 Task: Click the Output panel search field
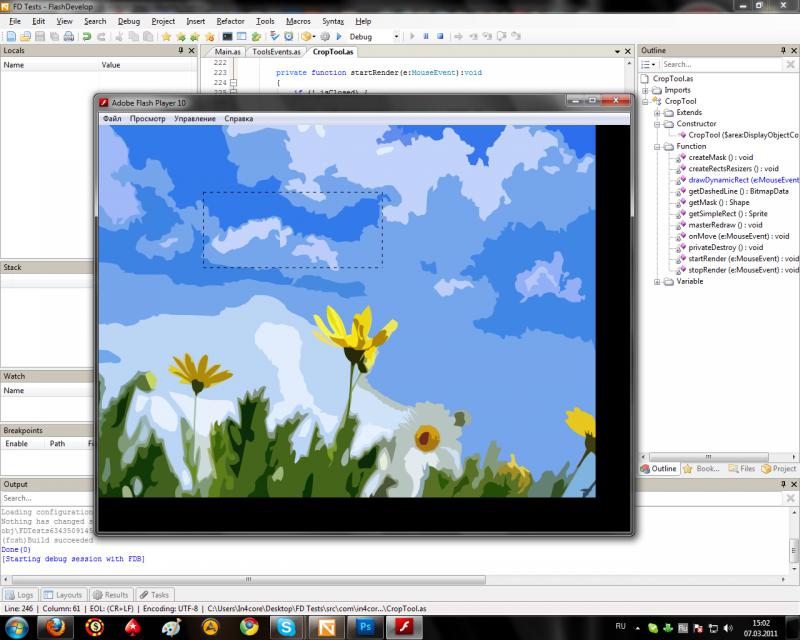47,498
